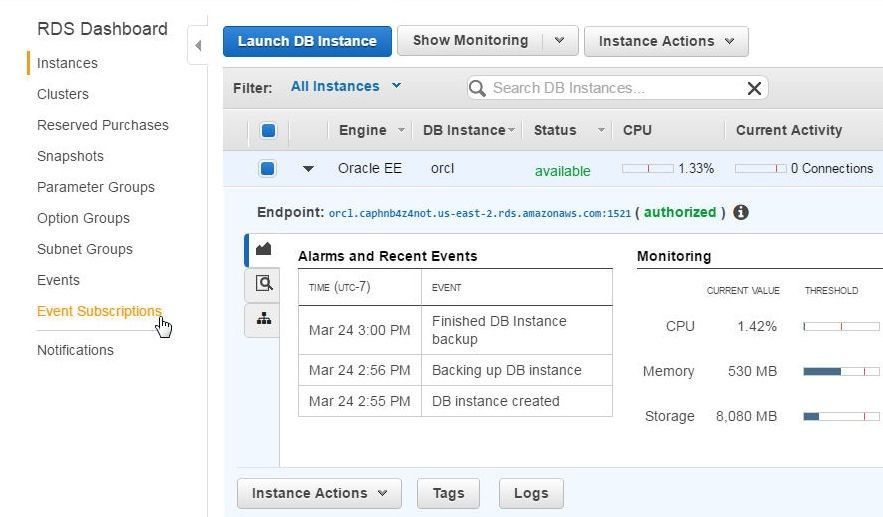The width and height of the screenshot is (883, 517).
Task: Open the Show Monitoring dropdown arrow
Action: click(559, 41)
